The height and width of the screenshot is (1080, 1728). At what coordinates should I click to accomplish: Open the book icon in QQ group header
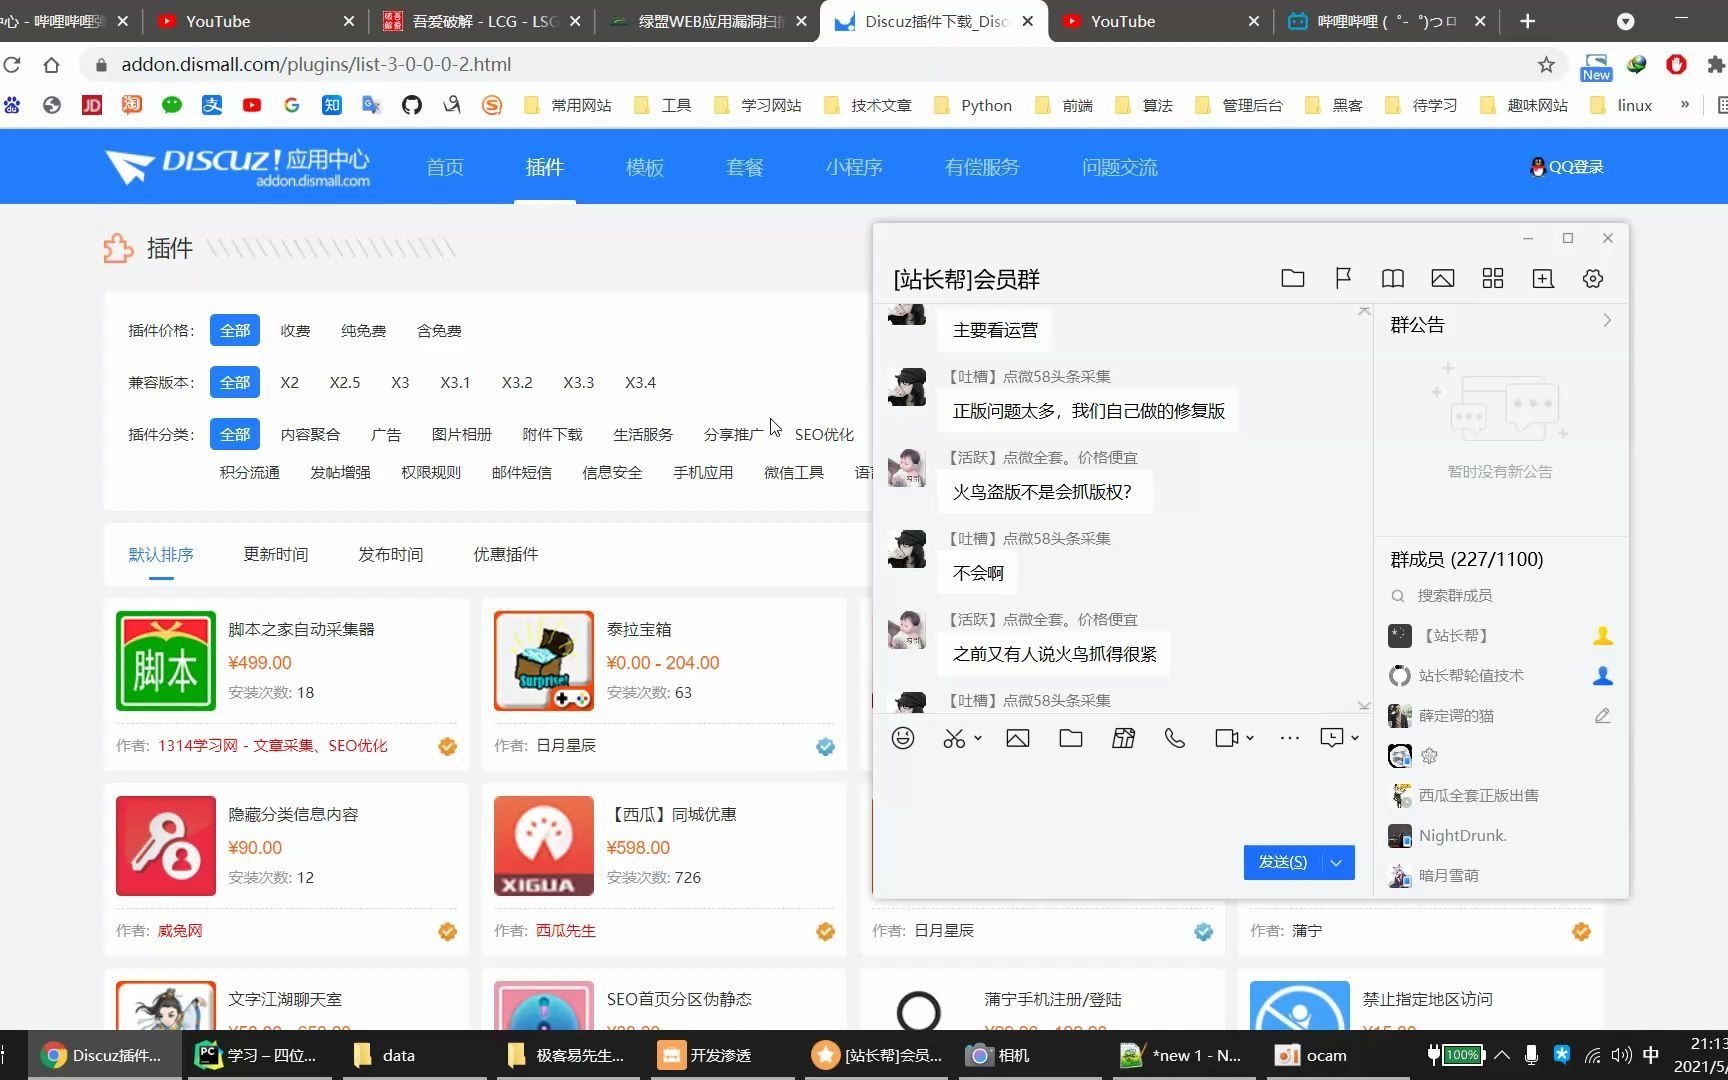point(1393,278)
